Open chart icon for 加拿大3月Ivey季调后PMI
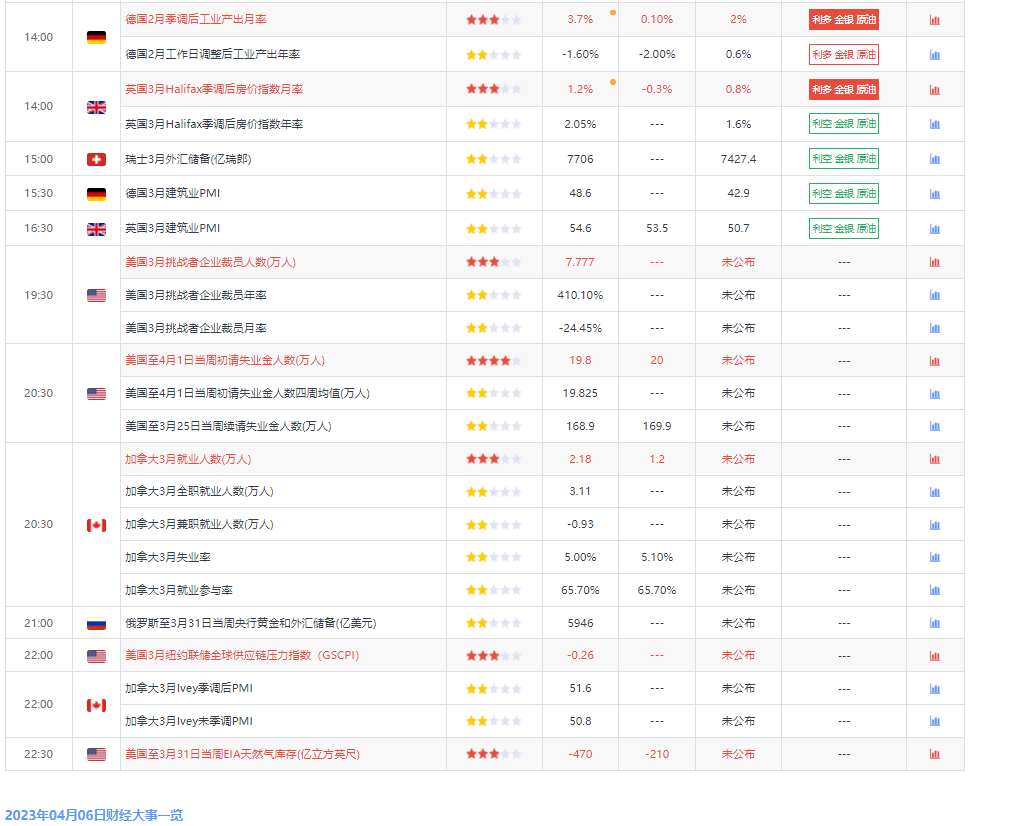This screenshot has width=1014, height=826. point(934,689)
